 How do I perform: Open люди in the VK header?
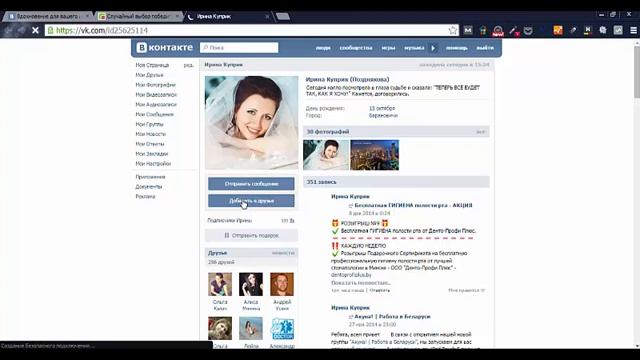pos(323,48)
